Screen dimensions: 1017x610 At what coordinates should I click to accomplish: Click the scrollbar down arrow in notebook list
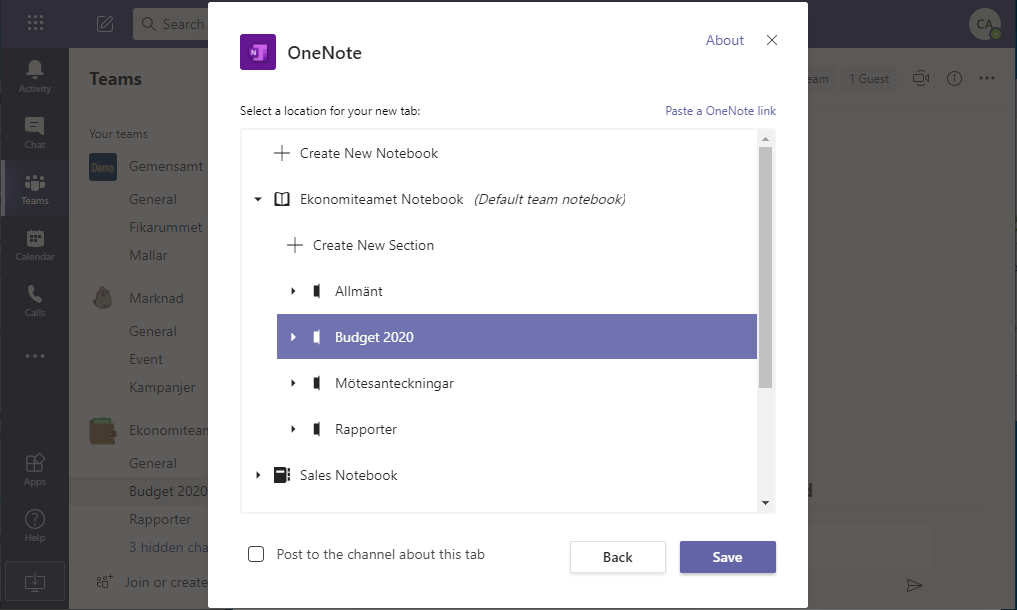765,503
